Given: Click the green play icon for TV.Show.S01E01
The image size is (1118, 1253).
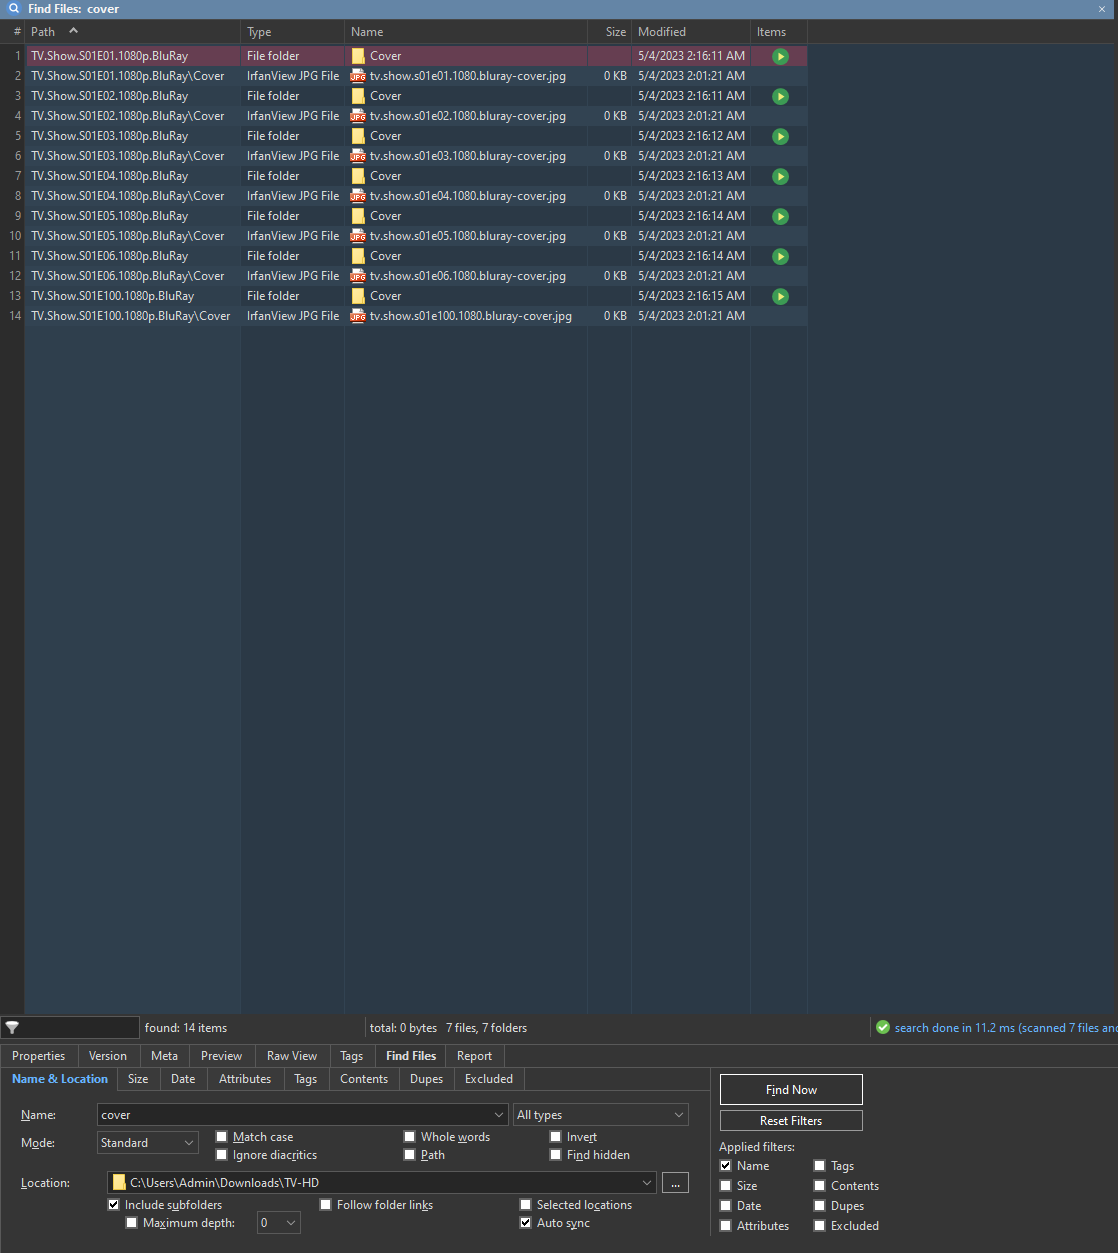Looking at the screenshot, I should [x=780, y=56].
